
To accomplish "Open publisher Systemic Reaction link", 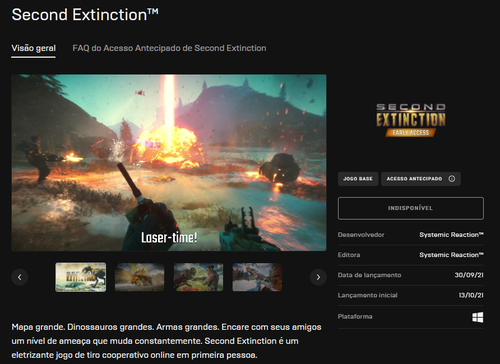I will click(x=451, y=255).
